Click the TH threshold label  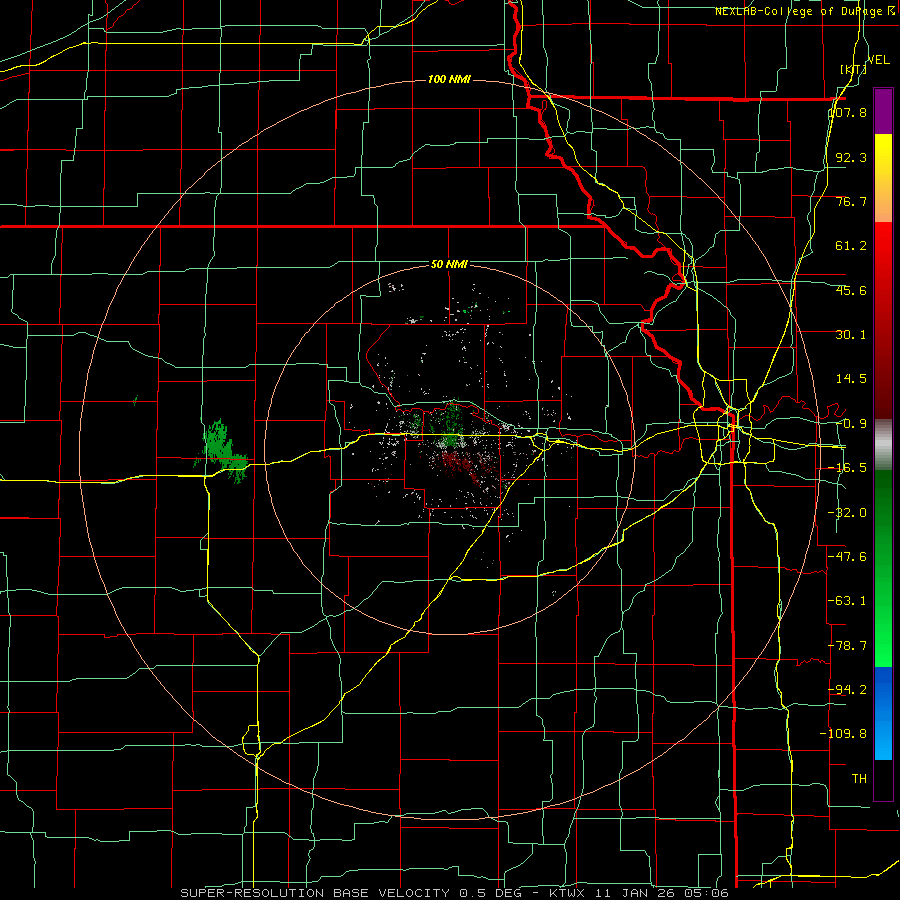point(859,778)
